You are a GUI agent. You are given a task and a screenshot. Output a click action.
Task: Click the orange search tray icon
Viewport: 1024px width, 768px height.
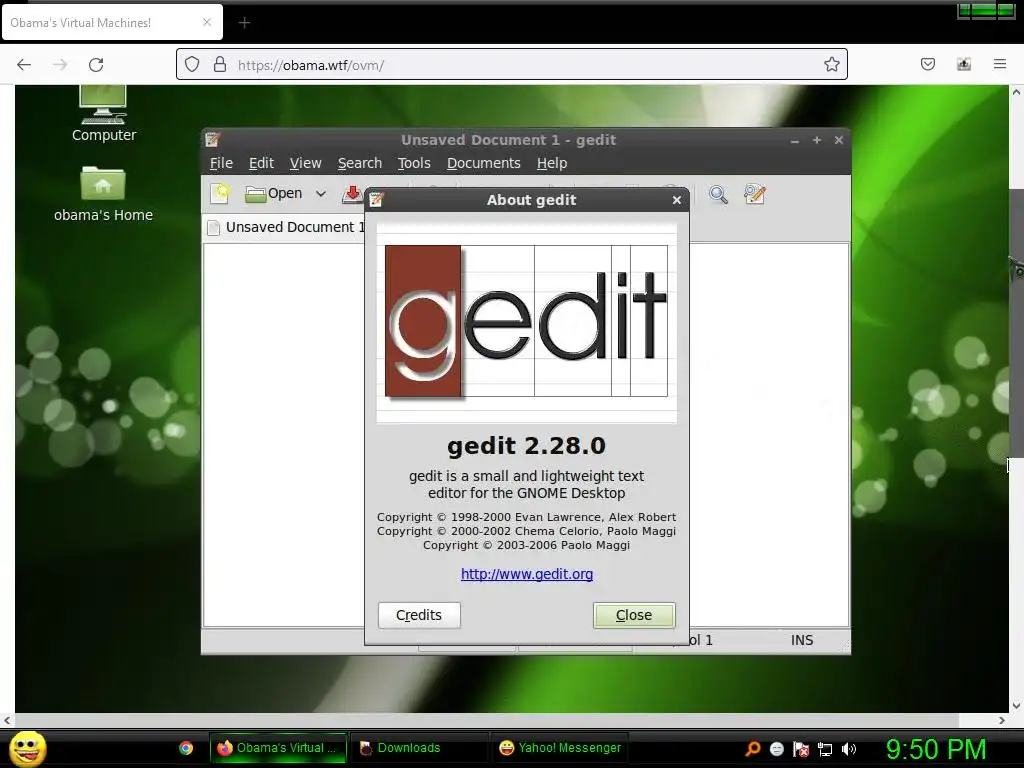753,749
